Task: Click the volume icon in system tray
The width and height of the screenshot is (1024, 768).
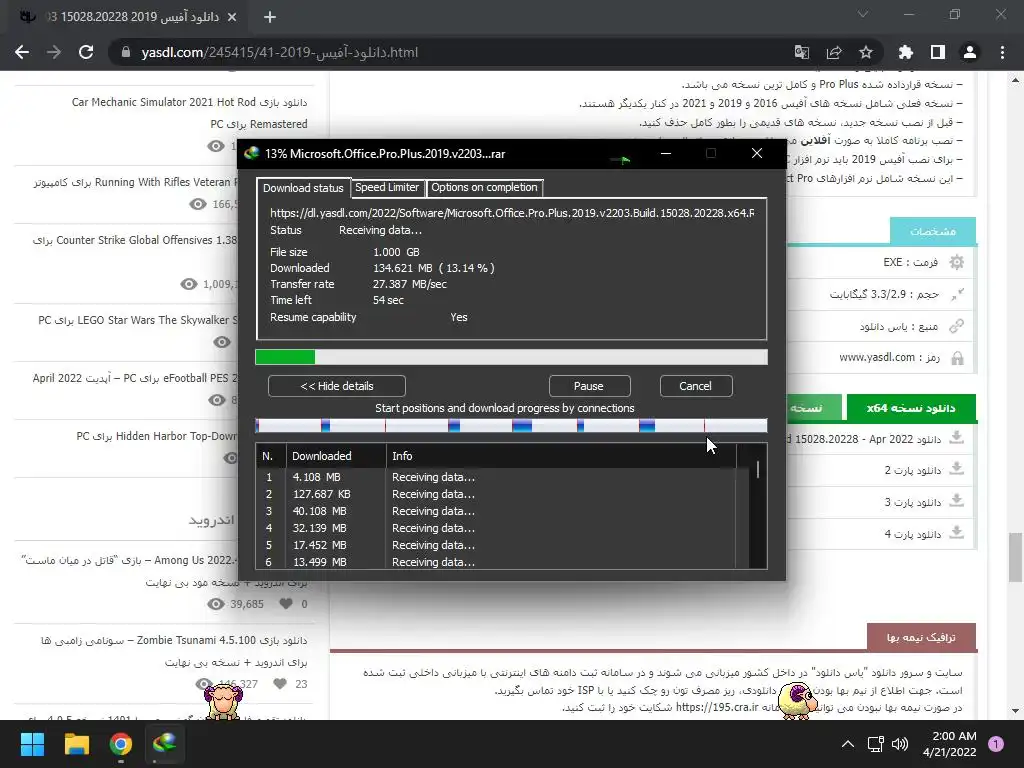Action: [900, 744]
